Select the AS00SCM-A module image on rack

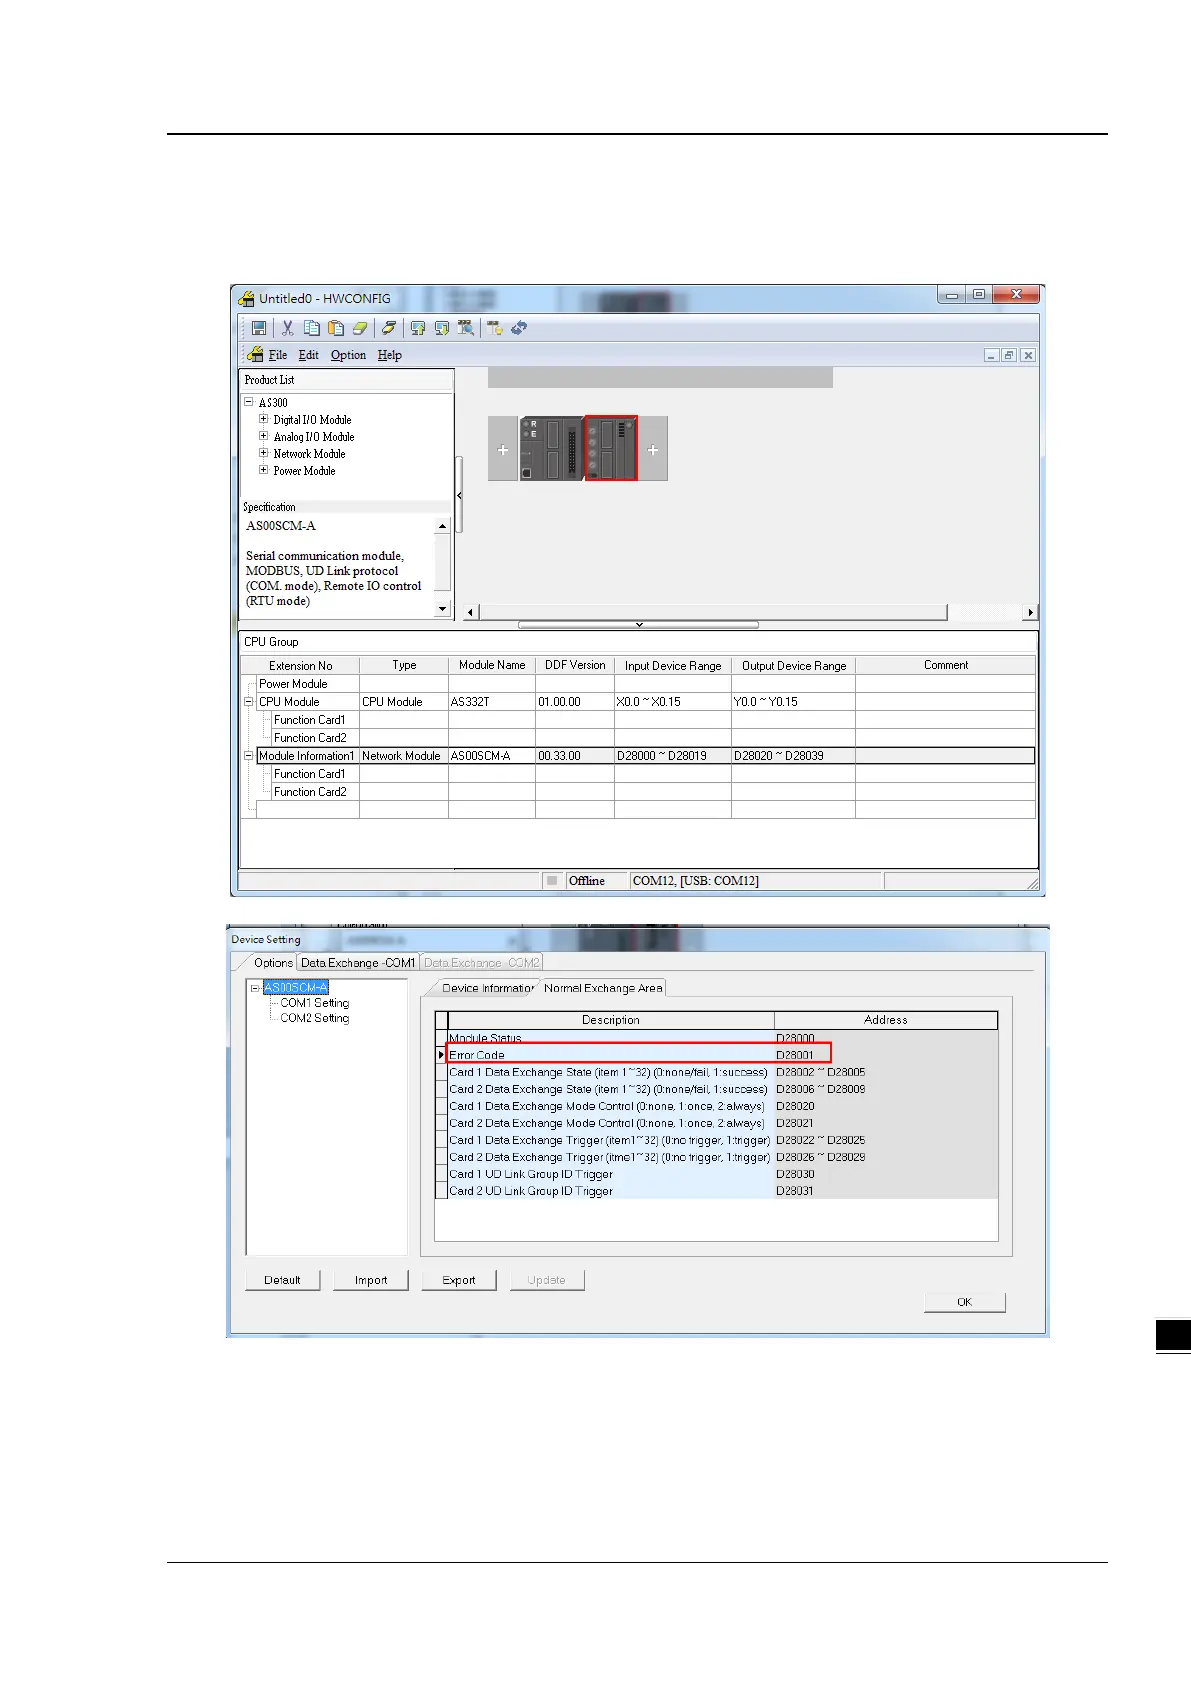[x=611, y=449]
